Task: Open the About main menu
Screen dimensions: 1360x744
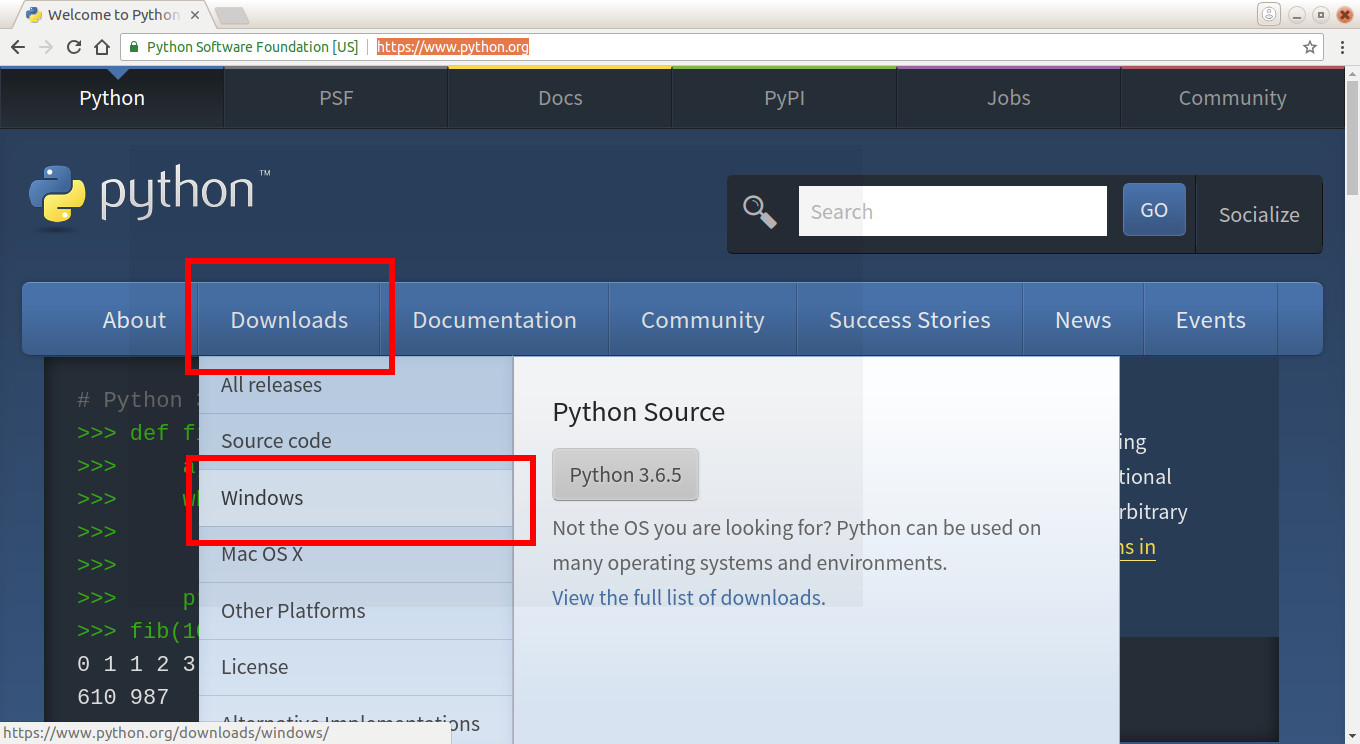Action: pos(134,320)
